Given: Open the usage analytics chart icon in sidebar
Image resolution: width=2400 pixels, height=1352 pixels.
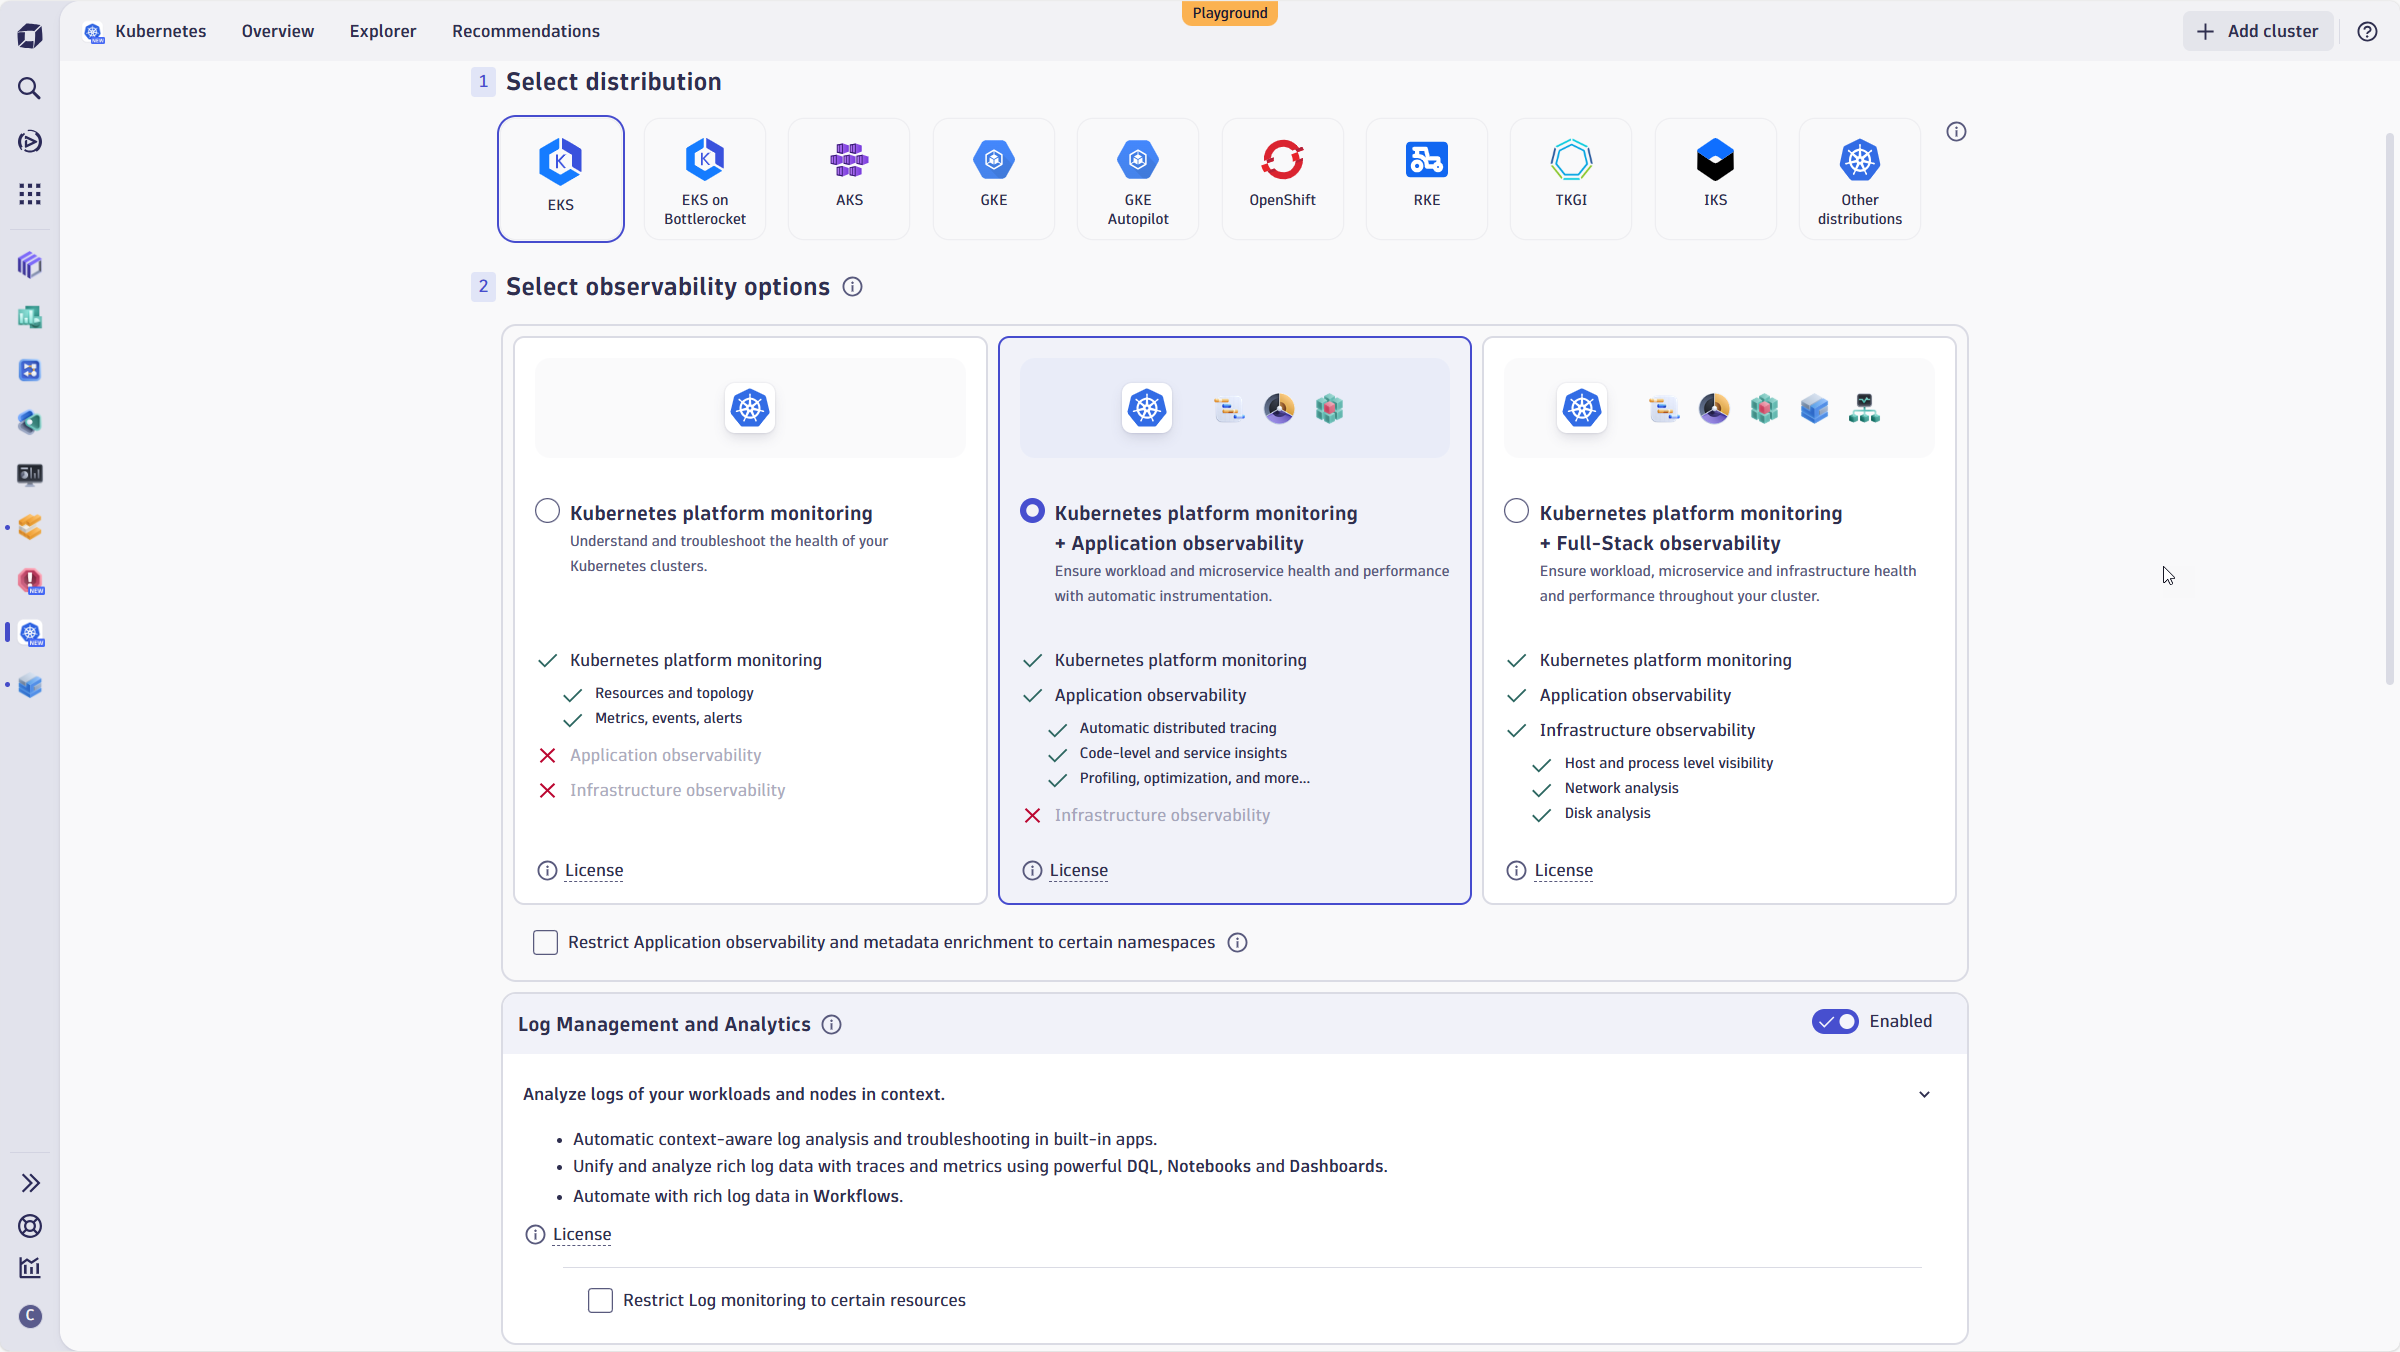Looking at the screenshot, I should pos(30,1268).
